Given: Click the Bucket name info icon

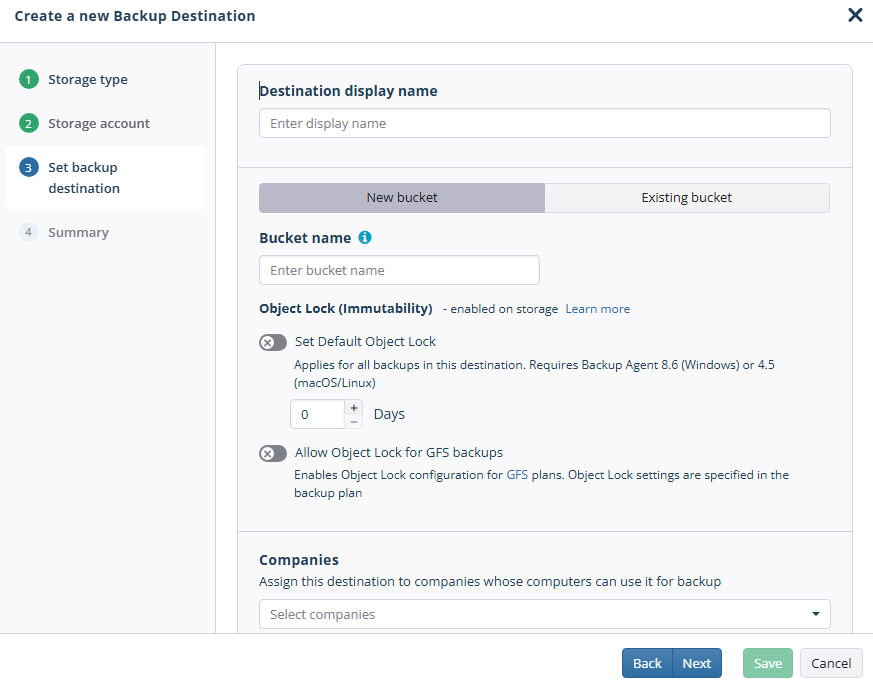Looking at the screenshot, I should (365, 238).
